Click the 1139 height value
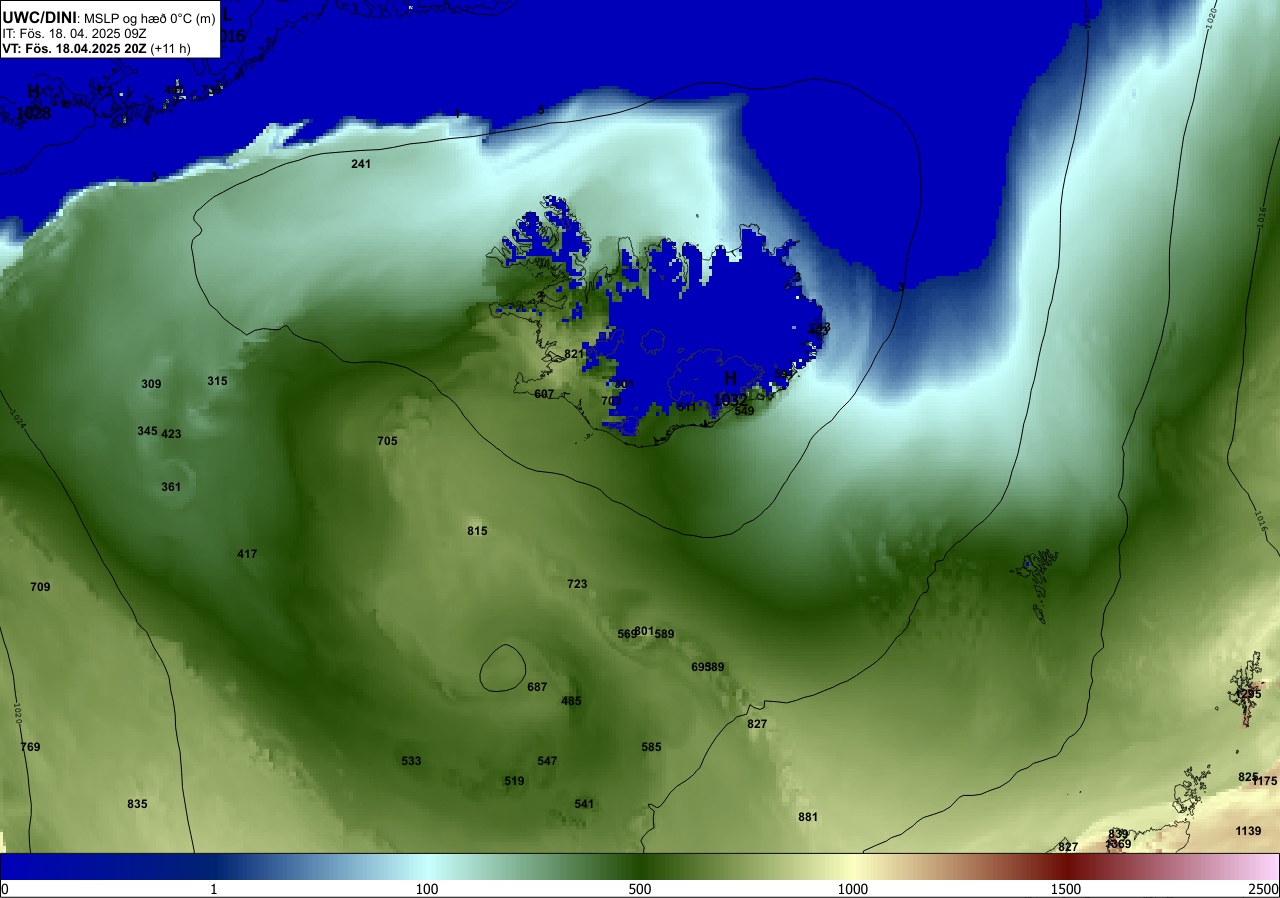The width and height of the screenshot is (1280, 898). [x=1248, y=831]
